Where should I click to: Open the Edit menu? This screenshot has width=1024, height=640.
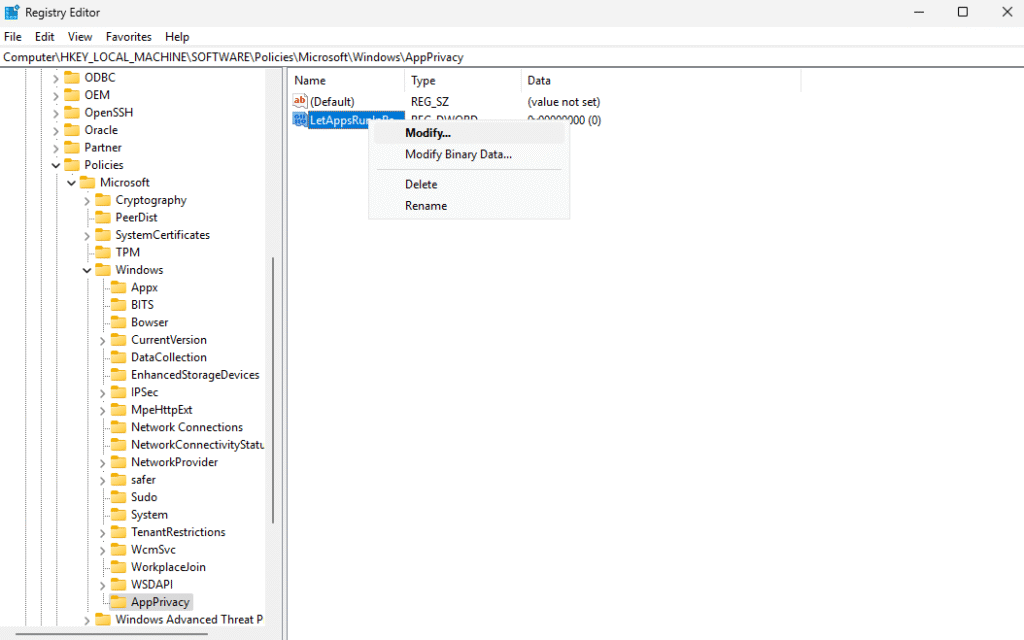[x=45, y=37]
